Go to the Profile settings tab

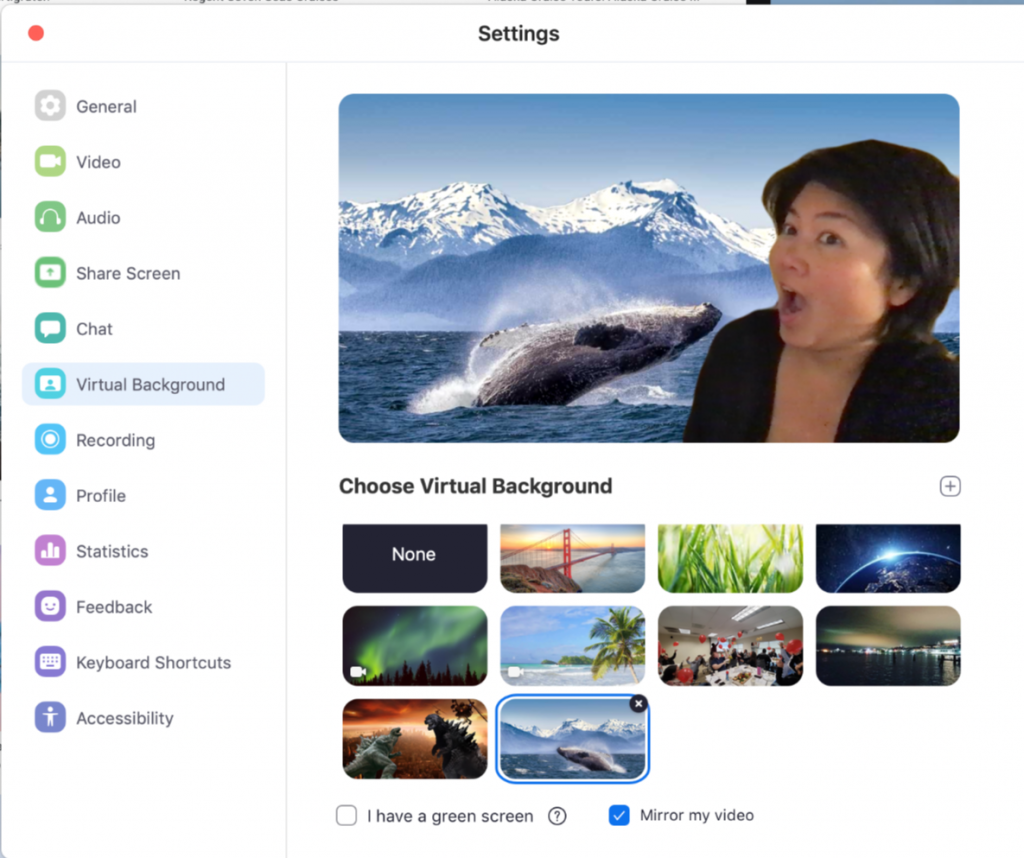101,496
